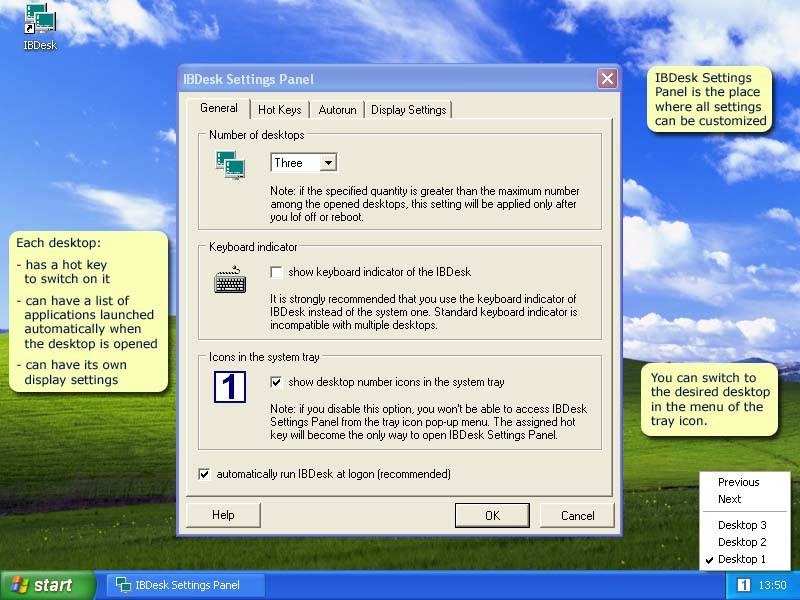Click the keyboard icon in Keyboard indicator section
Viewport: 800px width, 600px height.
point(230,279)
